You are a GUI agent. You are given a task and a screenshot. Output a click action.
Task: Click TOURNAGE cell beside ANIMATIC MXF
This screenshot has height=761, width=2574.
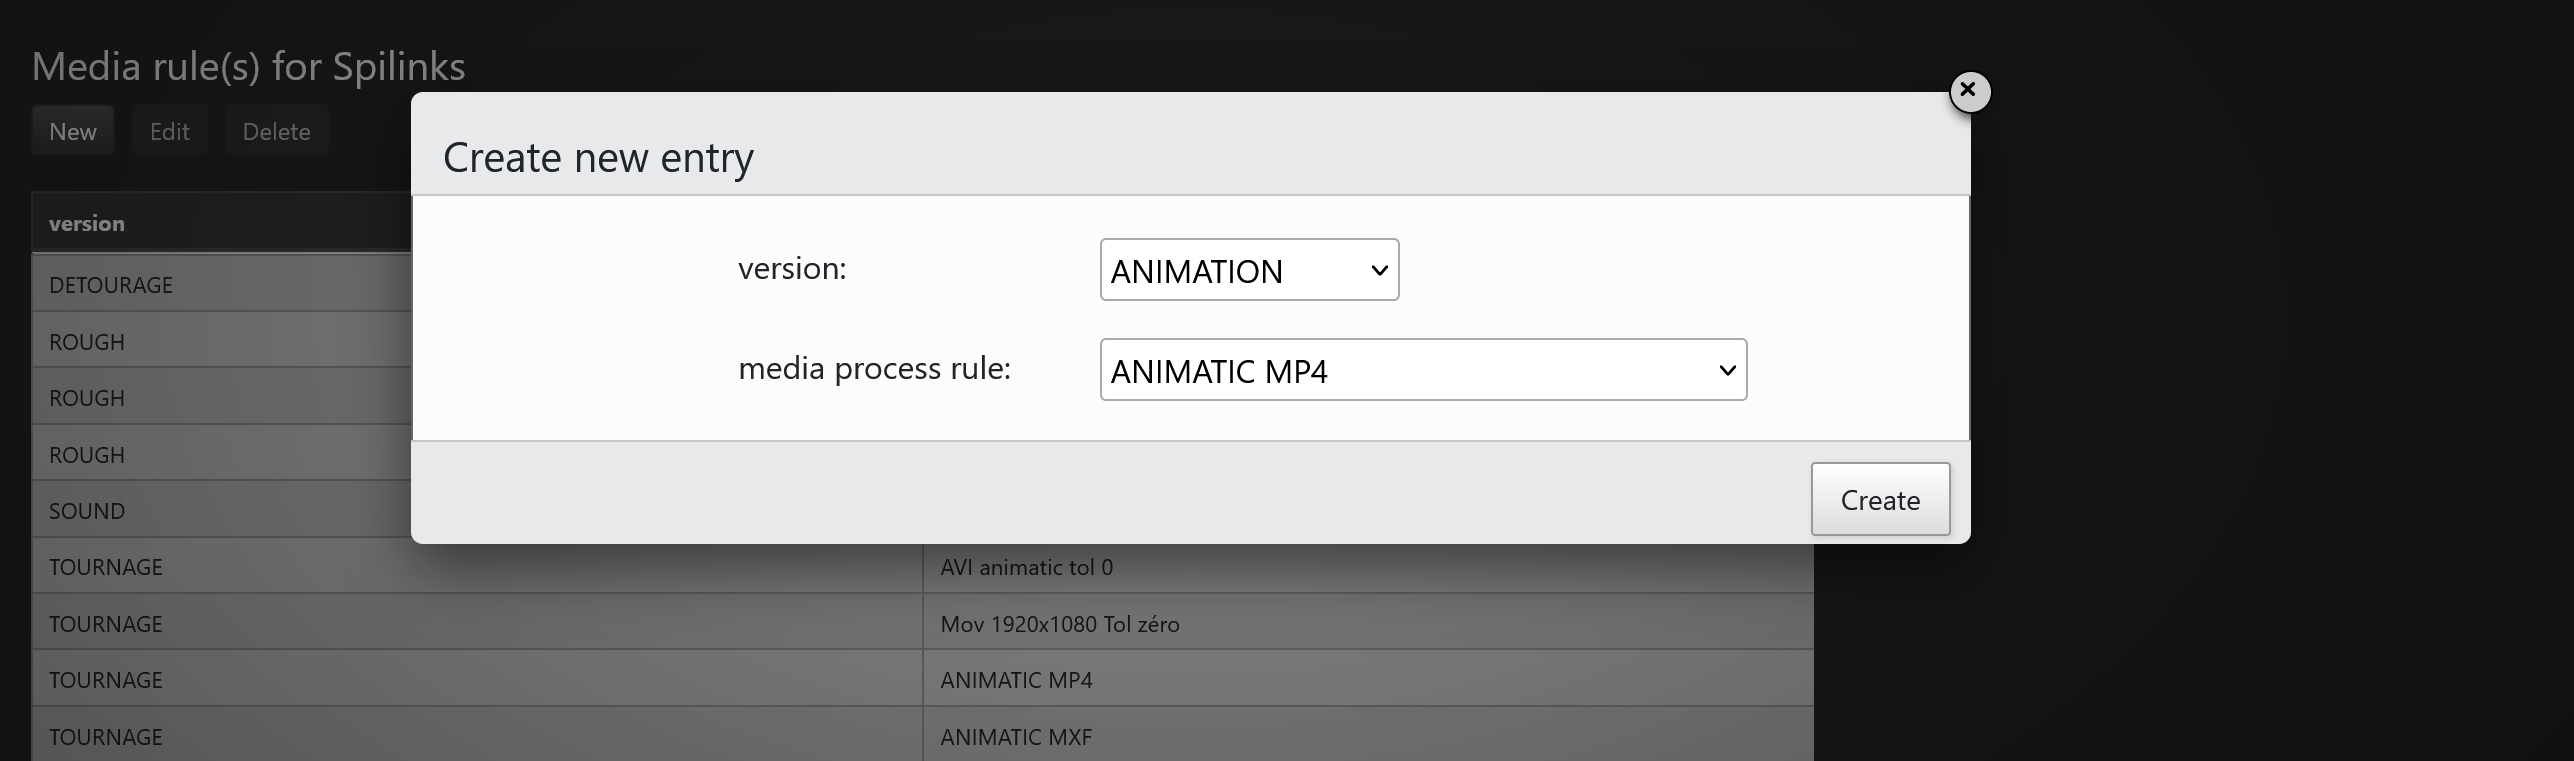click(106, 737)
